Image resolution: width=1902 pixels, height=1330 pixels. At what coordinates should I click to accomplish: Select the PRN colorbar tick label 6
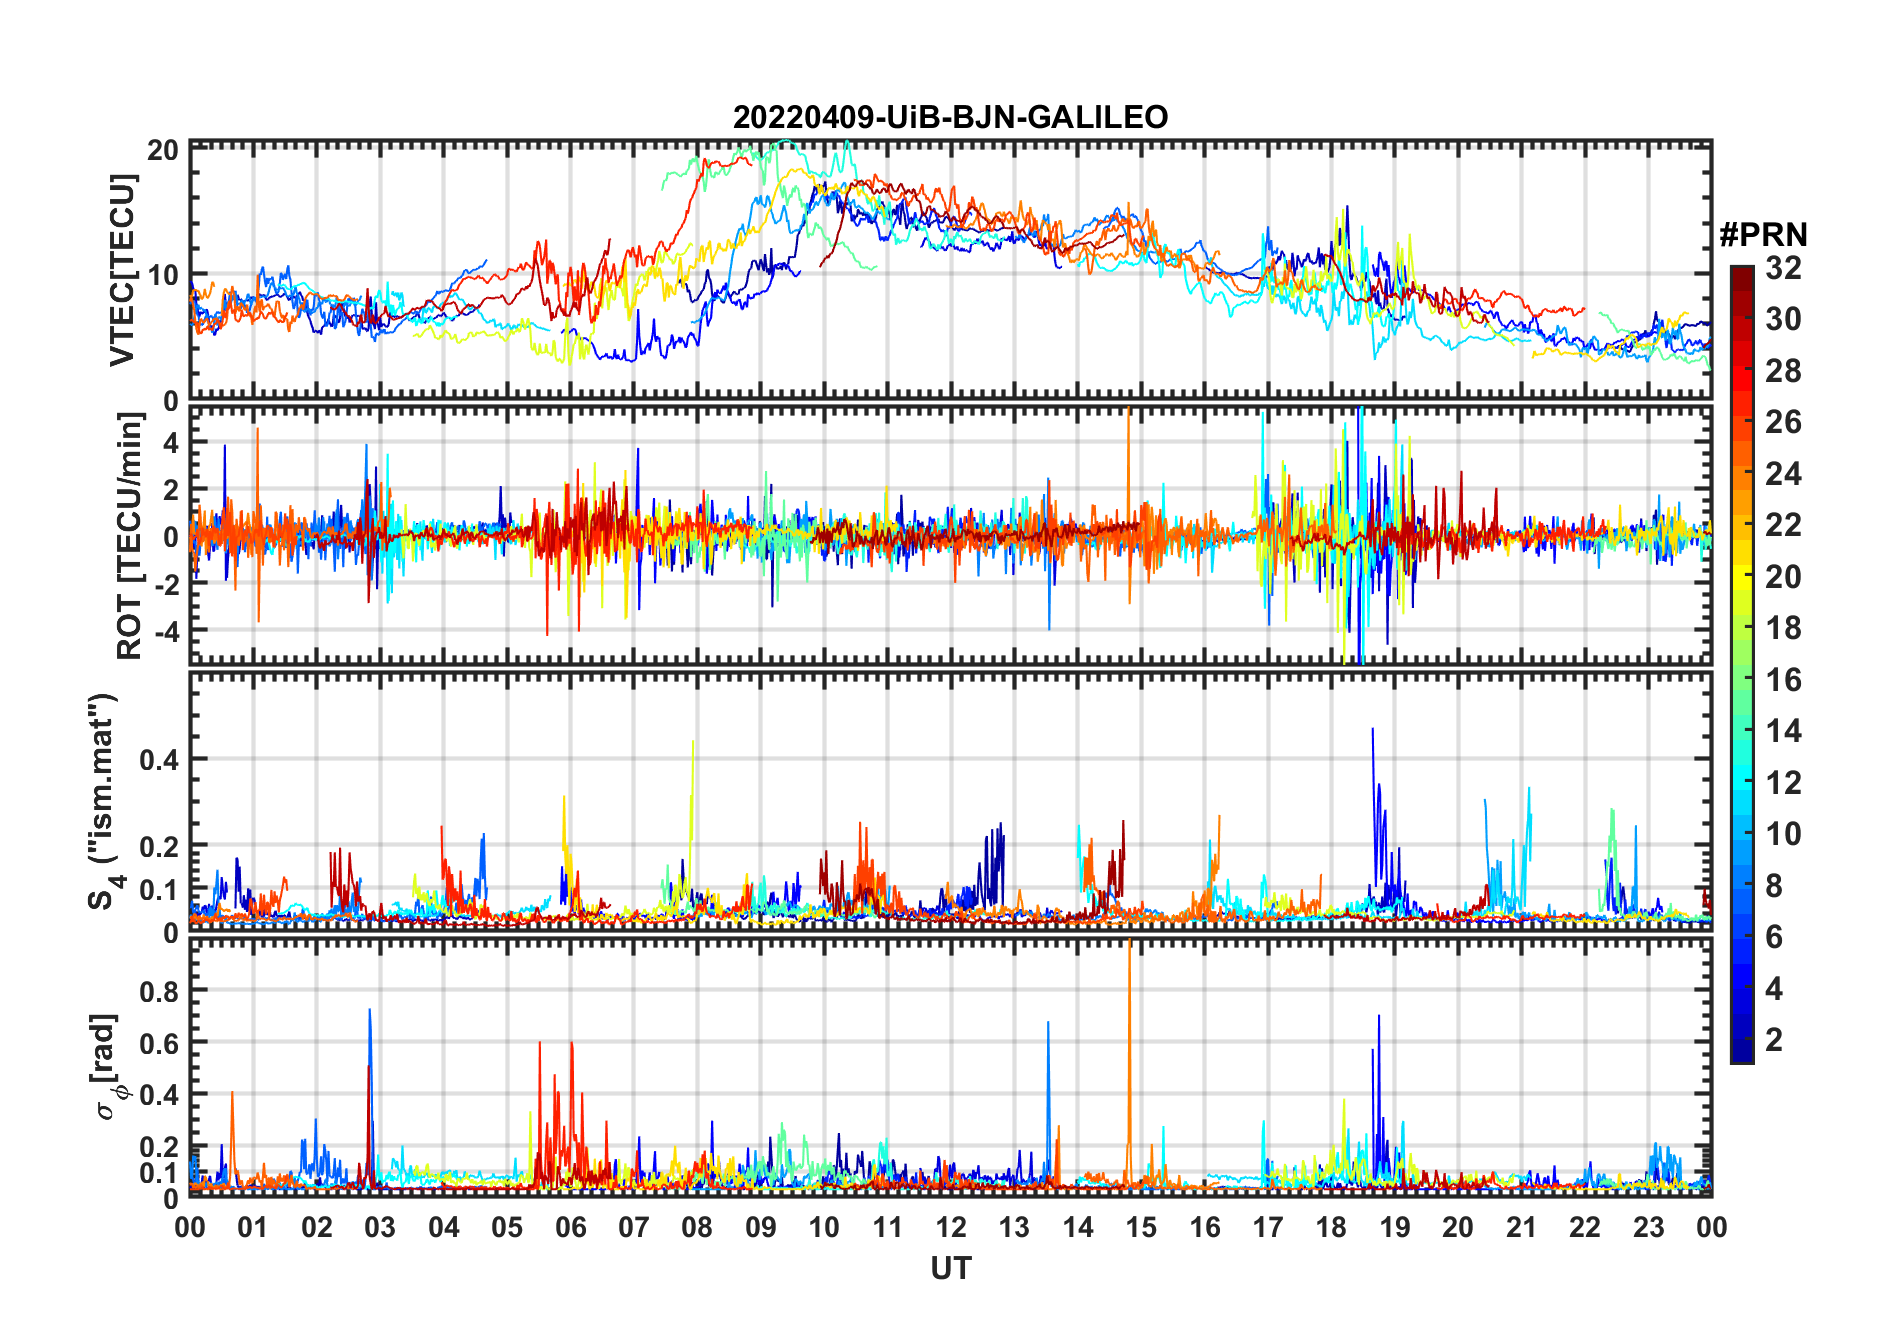[1774, 937]
